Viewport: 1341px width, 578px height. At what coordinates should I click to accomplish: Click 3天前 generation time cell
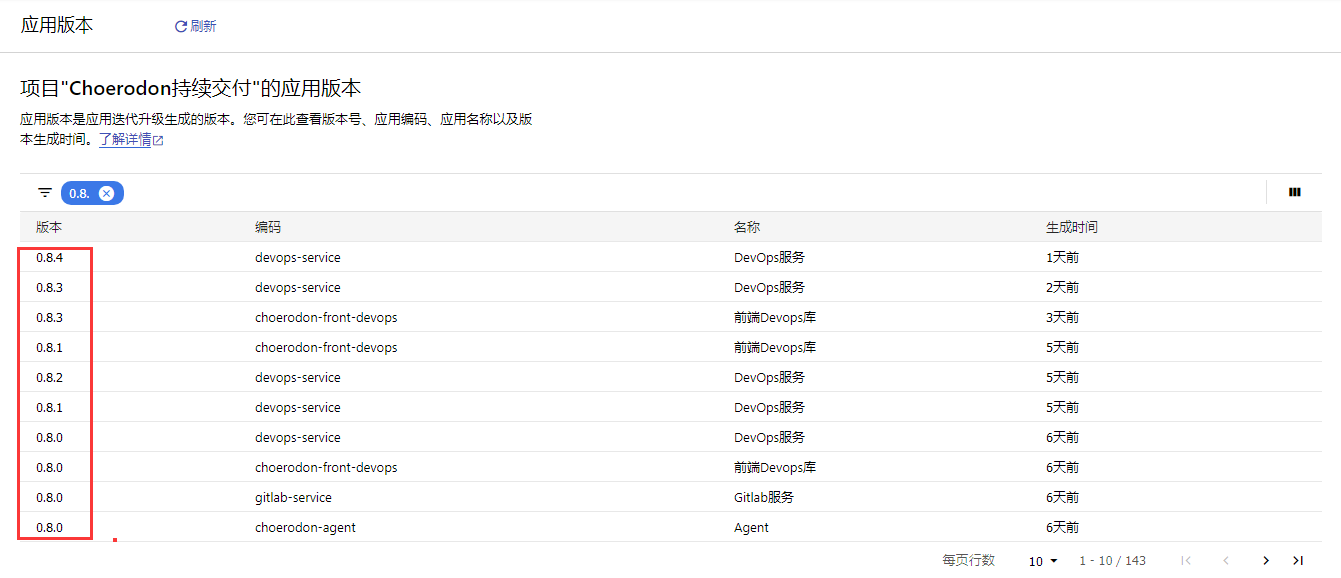pos(1062,317)
